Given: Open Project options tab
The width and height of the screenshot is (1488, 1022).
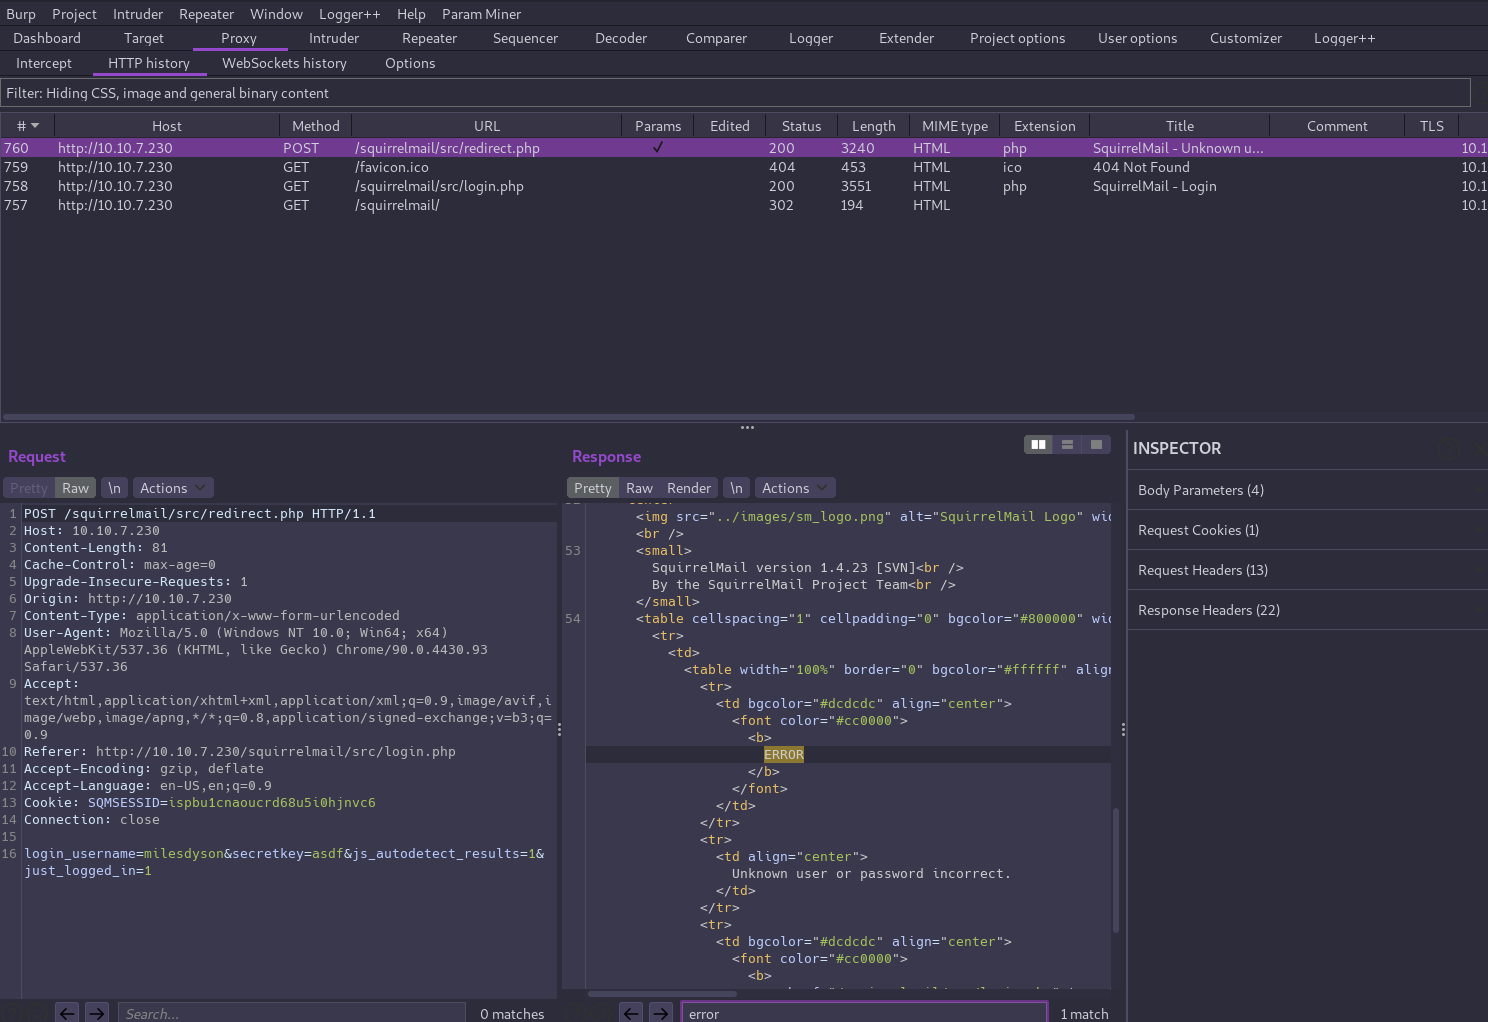Looking at the screenshot, I should click(x=1017, y=38).
